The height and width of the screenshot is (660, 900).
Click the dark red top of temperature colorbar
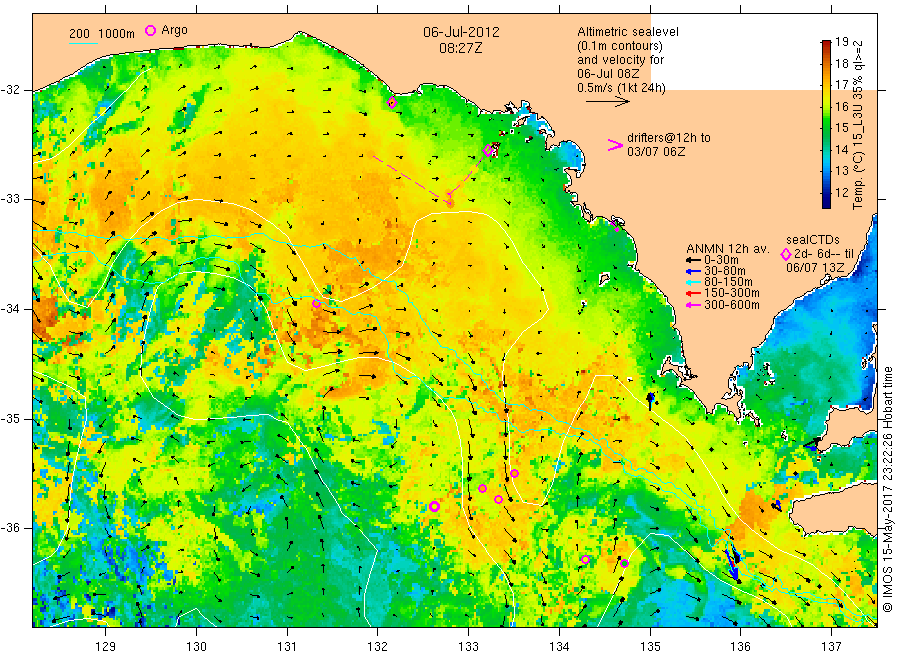tap(826, 43)
